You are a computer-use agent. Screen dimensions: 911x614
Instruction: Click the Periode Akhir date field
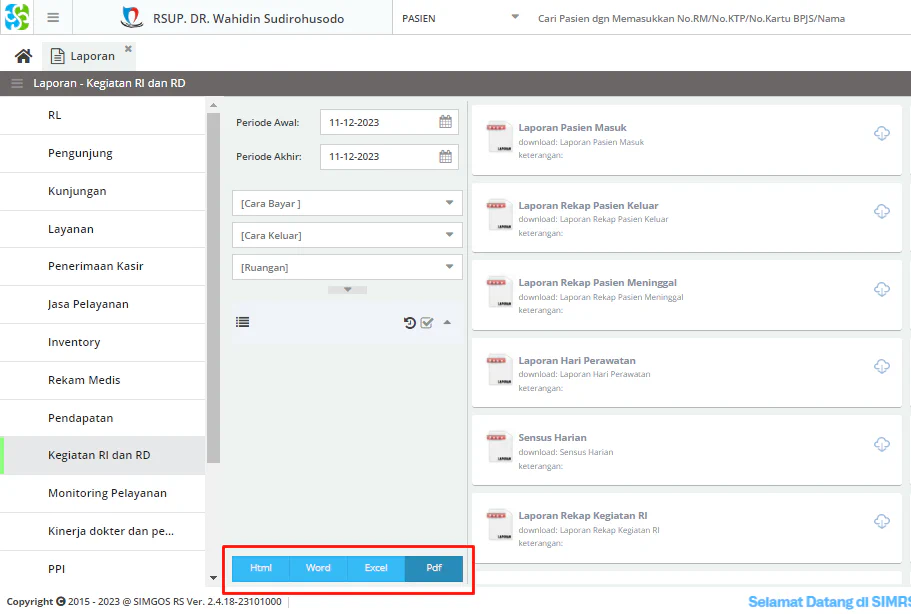click(x=389, y=156)
